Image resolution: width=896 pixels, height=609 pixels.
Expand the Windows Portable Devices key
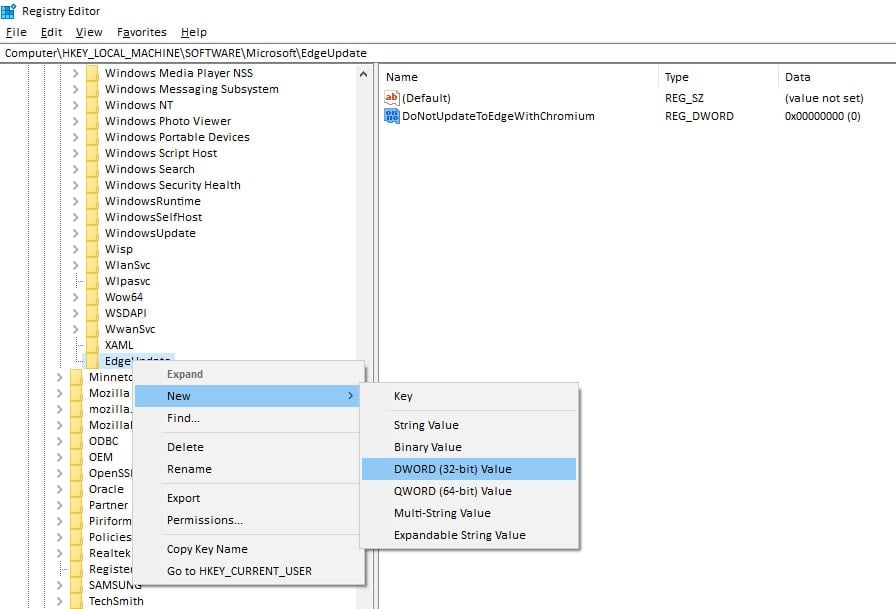pos(75,137)
